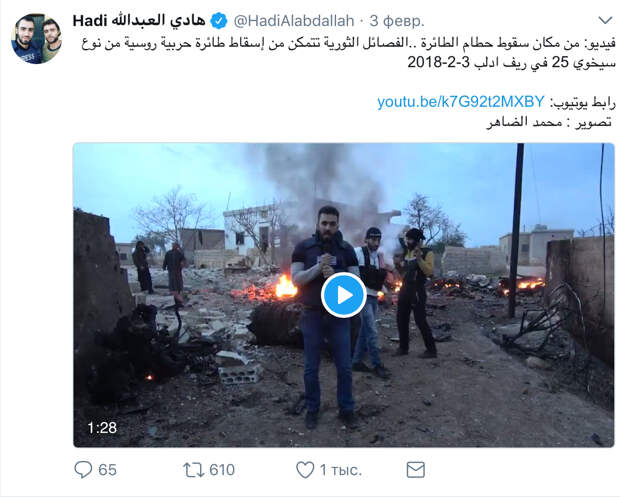The image size is (620, 497).
Task: Click the Arabic name هادي العبدالله
Action: tap(159, 20)
